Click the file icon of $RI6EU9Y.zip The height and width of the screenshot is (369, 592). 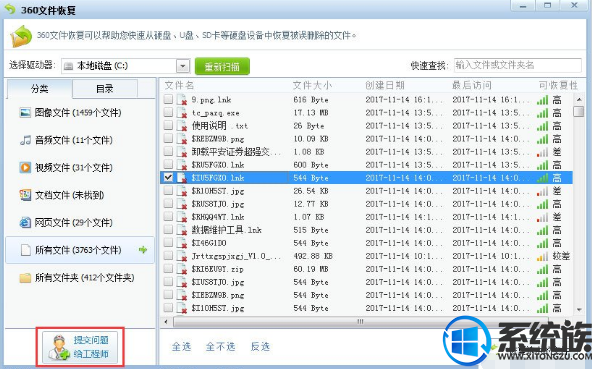[182, 269]
